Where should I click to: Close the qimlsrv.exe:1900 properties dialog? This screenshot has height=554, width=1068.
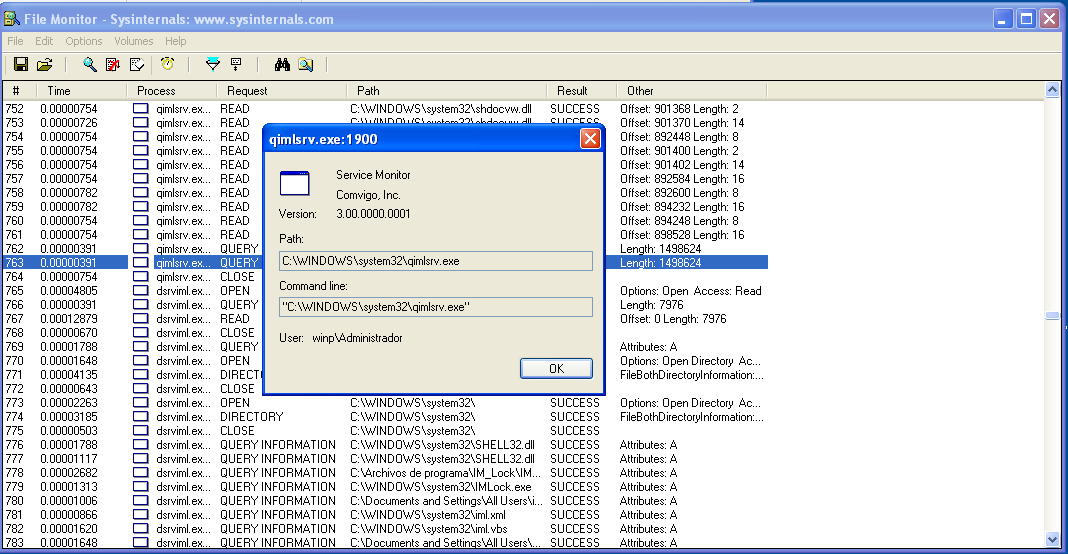pos(590,139)
